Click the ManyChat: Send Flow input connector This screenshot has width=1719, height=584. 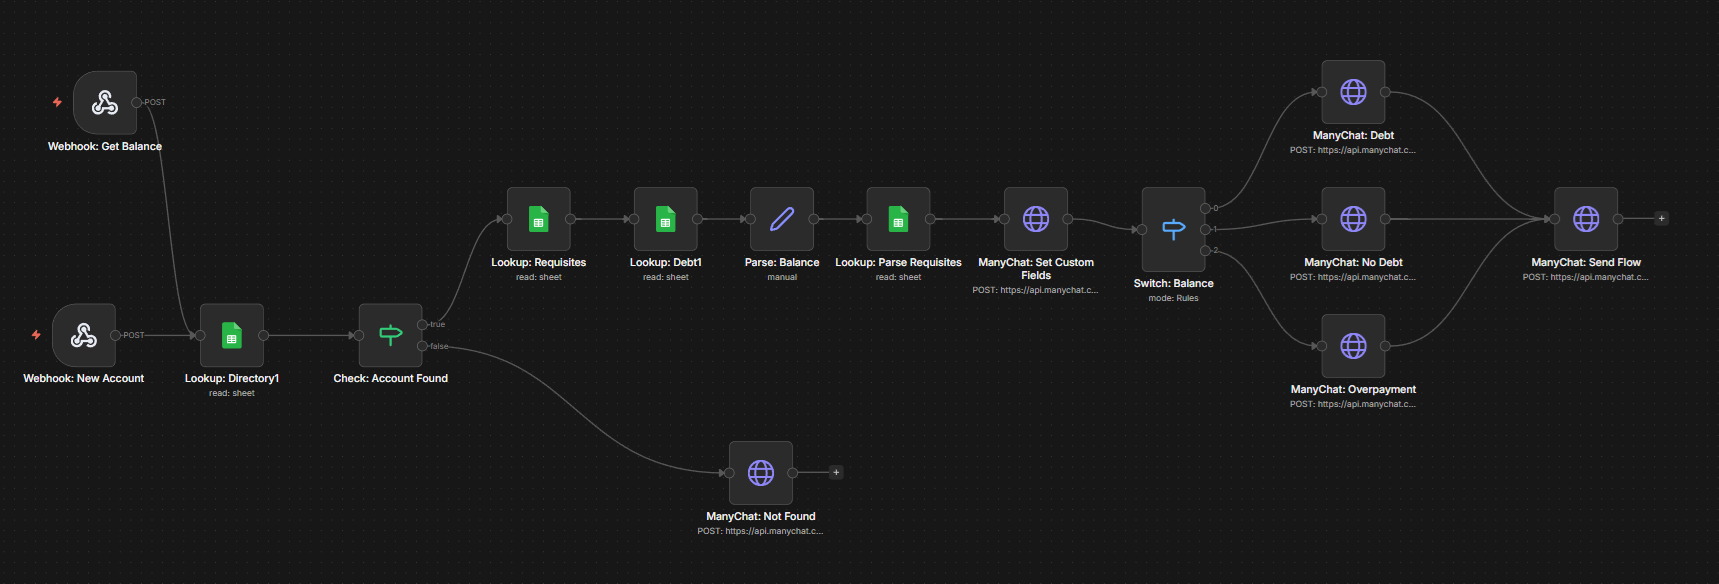click(1554, 219)
